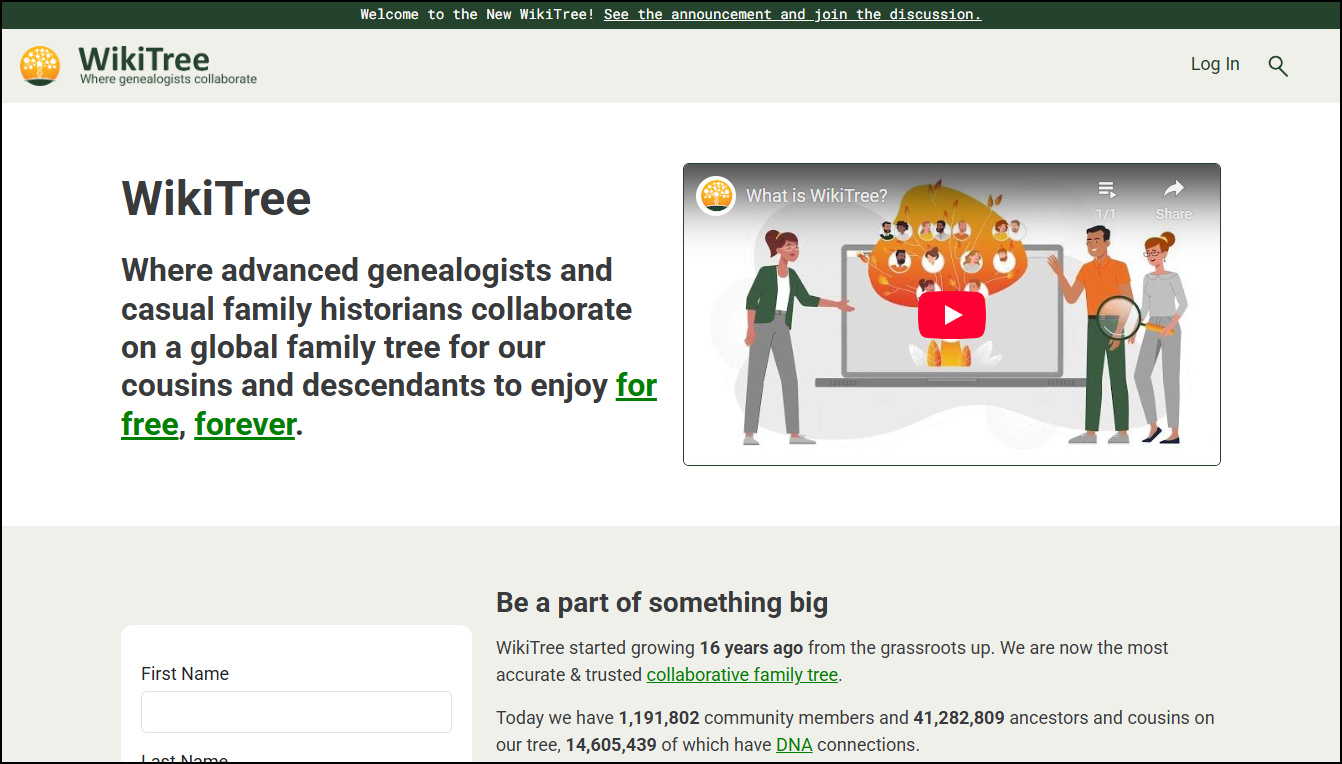Follow the 'forever' link
The height and width of the screenshot is (764, 1342).
click(245, 424)
